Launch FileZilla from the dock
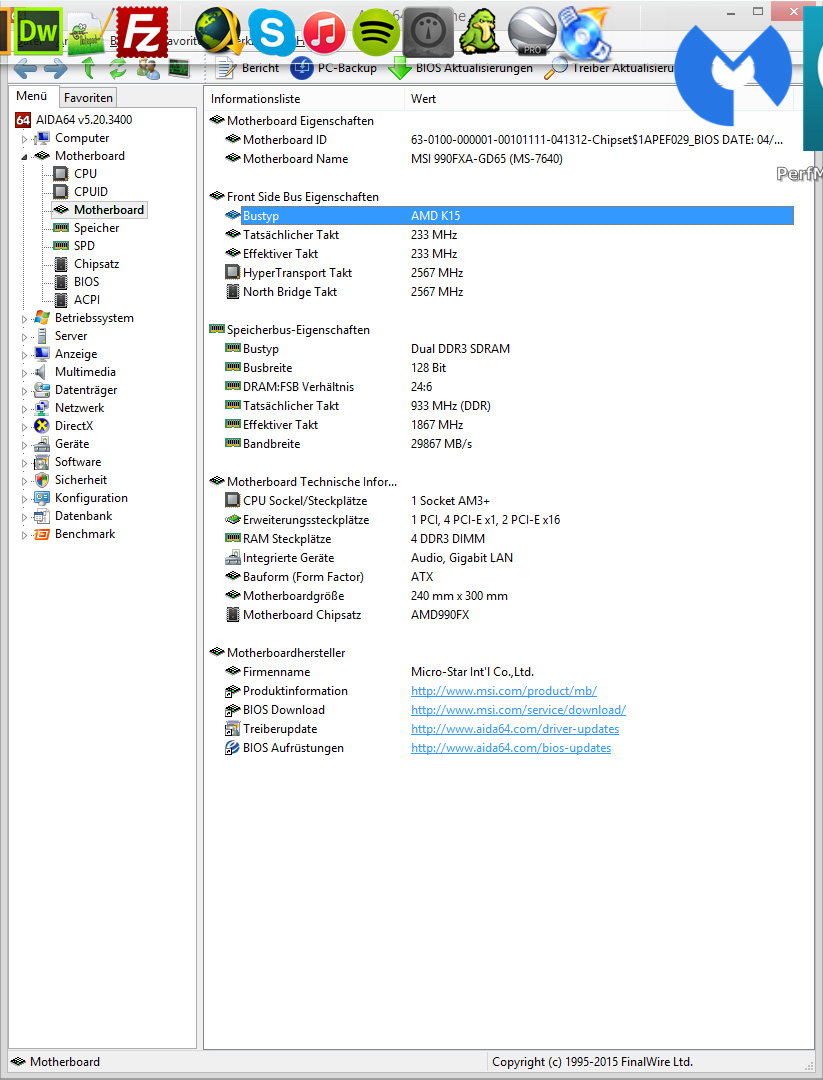 (x=143, y=31)
